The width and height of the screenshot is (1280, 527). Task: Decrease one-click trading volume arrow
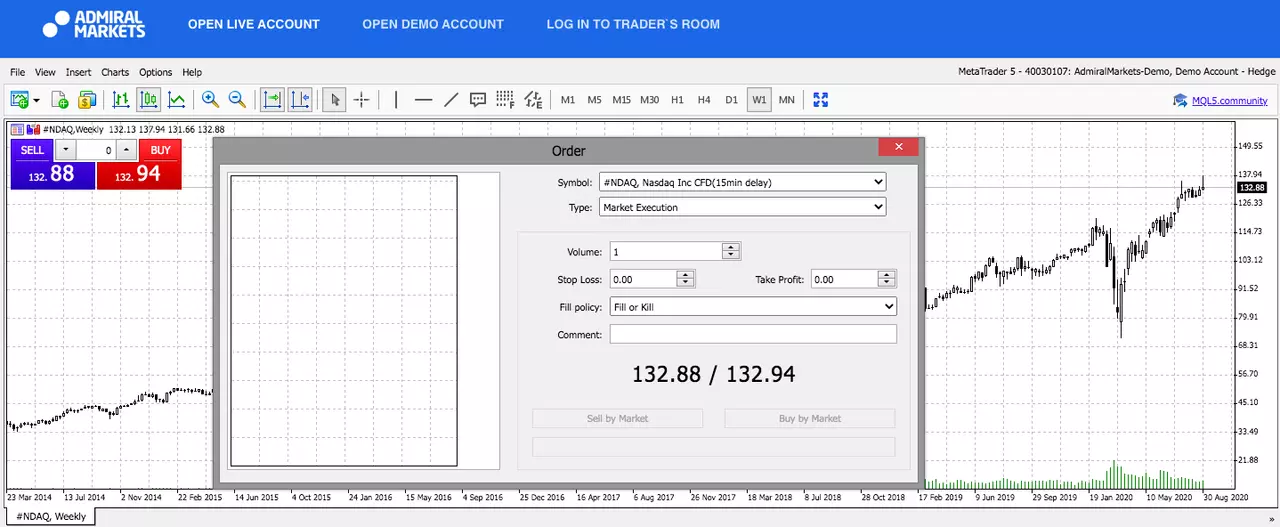(64, 150)
